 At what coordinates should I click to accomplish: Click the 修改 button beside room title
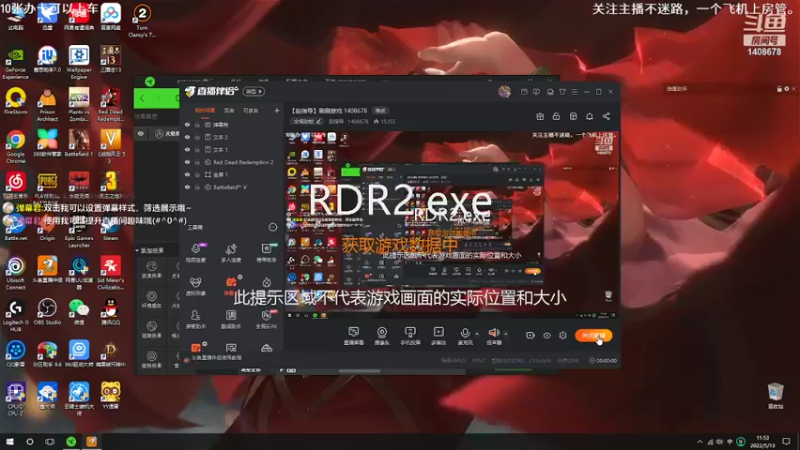coord(381,110)
